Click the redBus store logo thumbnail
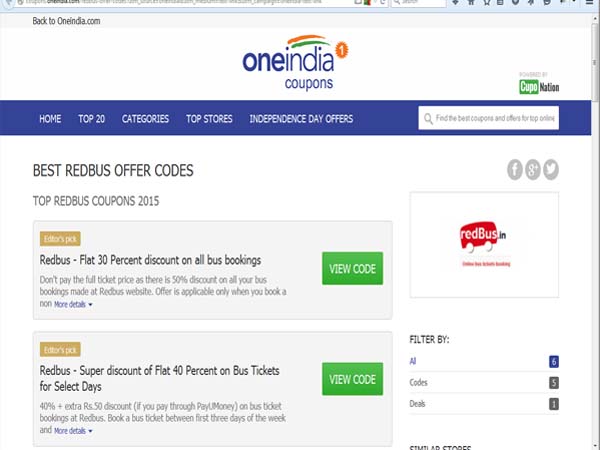The image size is (600, 450). click(x=484, y=246)
